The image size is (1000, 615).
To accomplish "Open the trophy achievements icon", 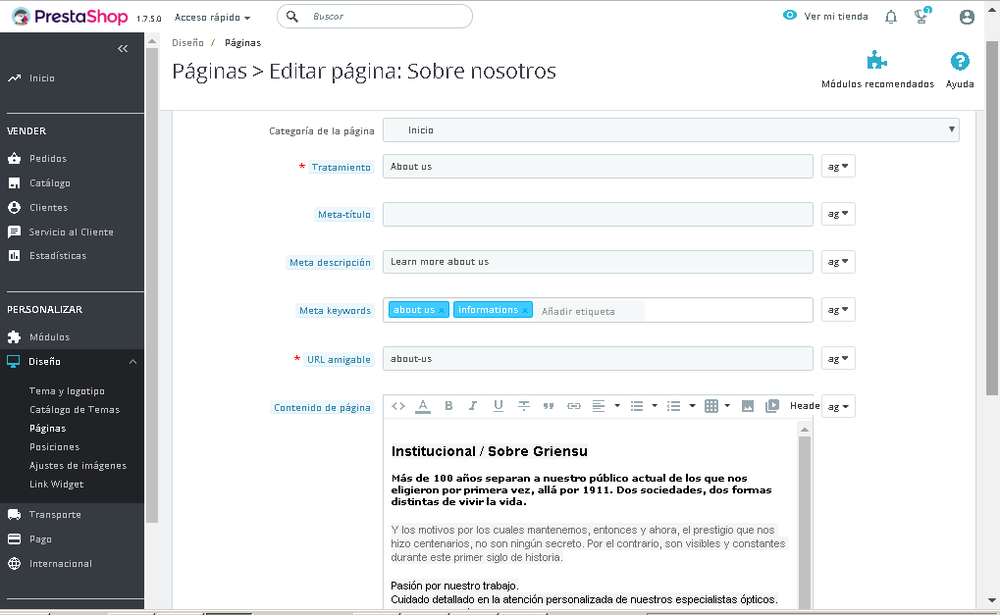I will [922, 15].
